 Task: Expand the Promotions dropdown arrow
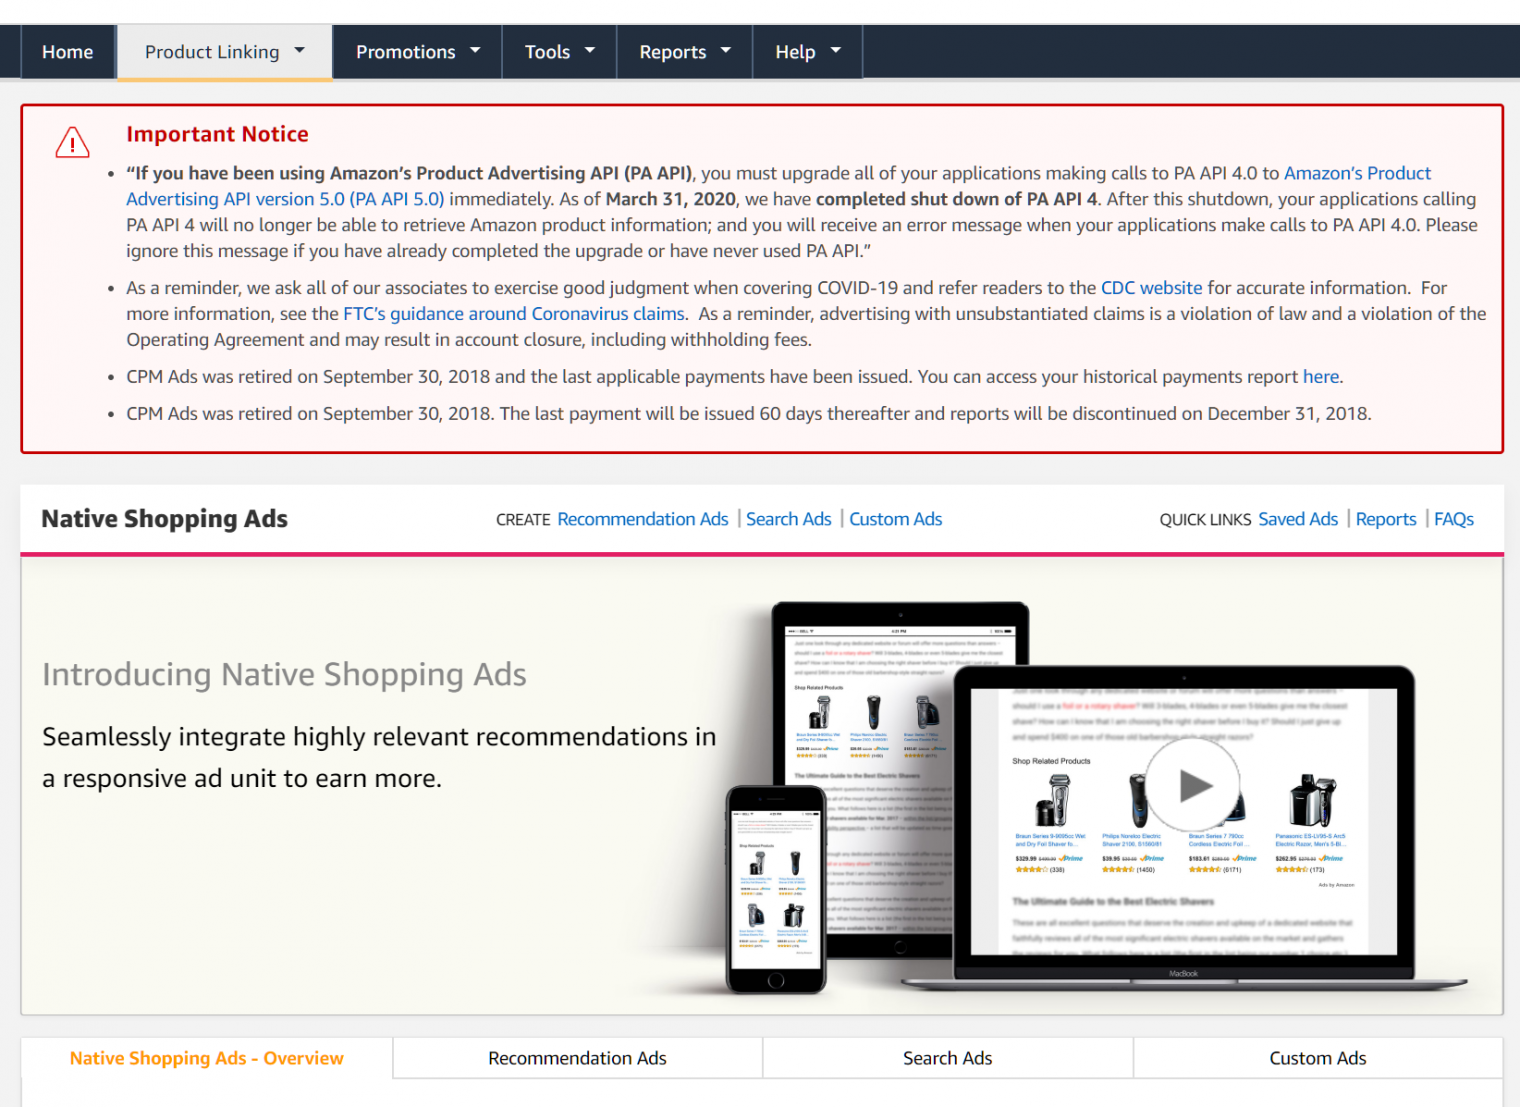[x=475, y=50]
